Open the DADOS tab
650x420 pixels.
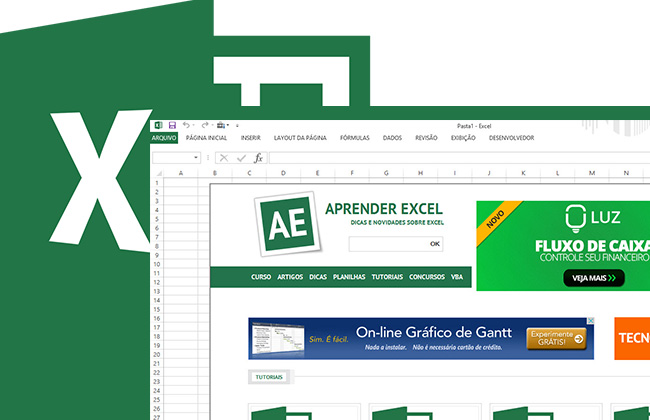(x=392, y=138)
